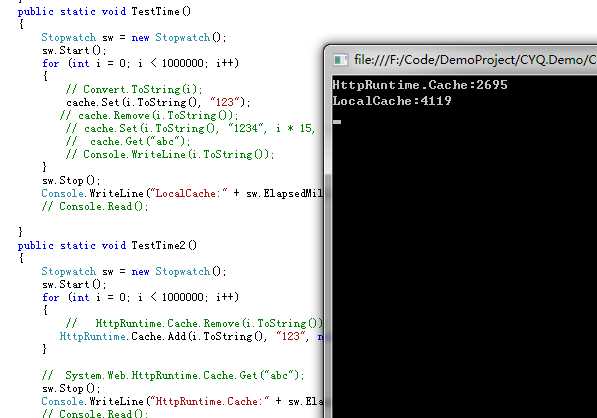Click the Console.WriteLine("LocalCache:" statement
The width and height of the screenshot is (597, 418).
182,193
